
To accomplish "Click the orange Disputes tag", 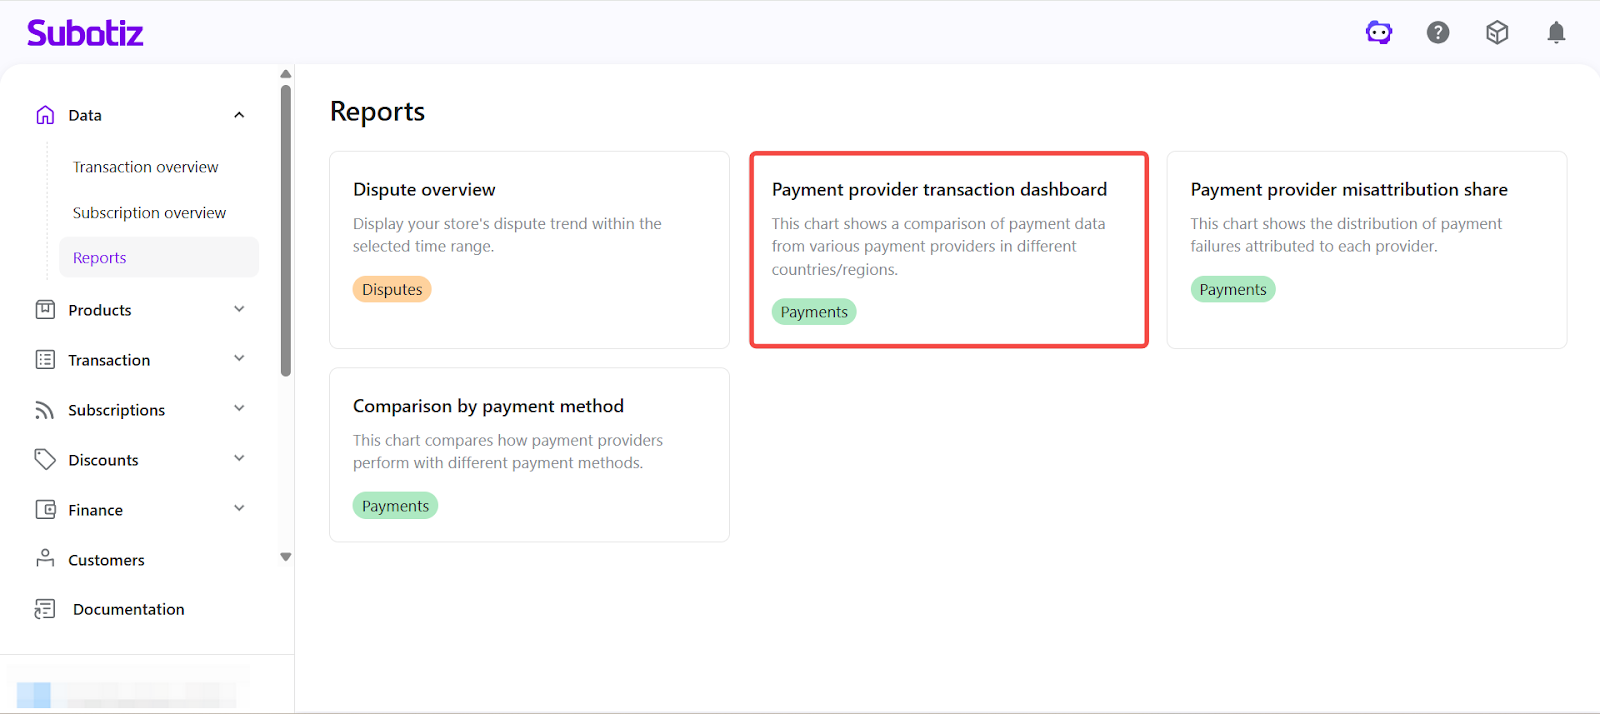I will pos(392,290).
